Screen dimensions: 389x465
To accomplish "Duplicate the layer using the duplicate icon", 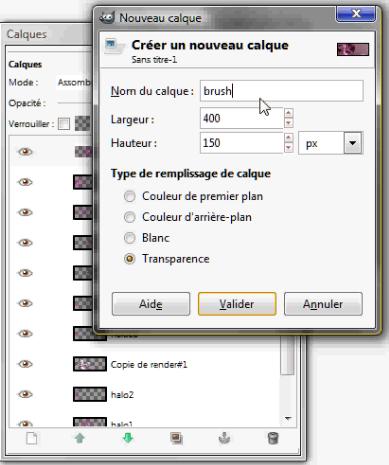I will click(176, 438).
